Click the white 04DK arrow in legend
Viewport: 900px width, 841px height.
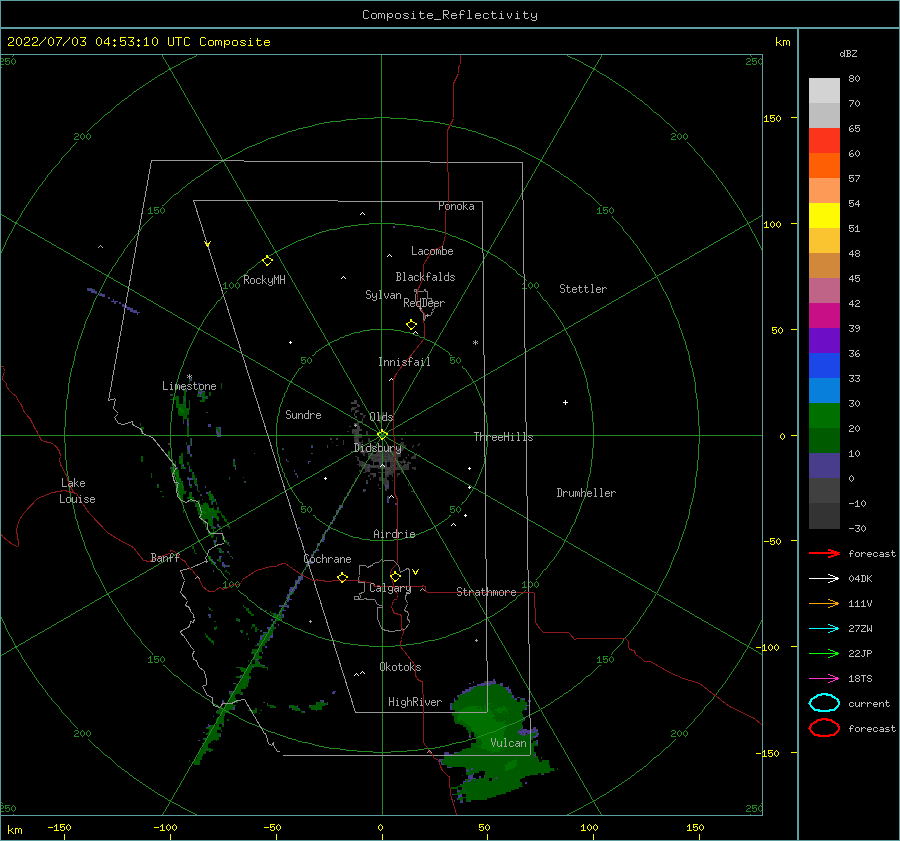click(824, 578)
